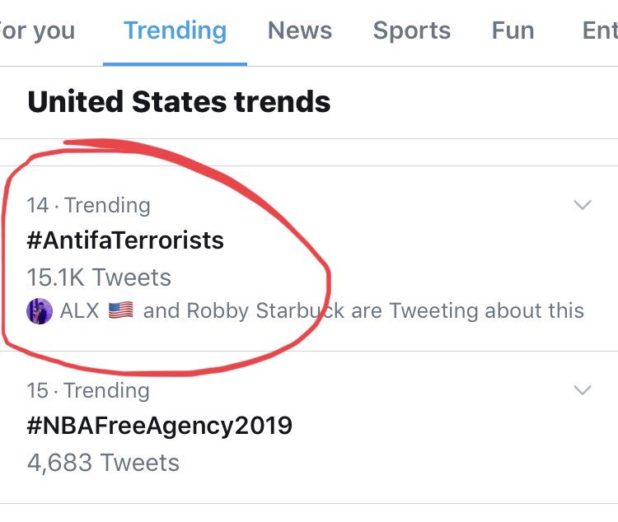
Task: Click the United States trends heading
Action: coord(178,102)
